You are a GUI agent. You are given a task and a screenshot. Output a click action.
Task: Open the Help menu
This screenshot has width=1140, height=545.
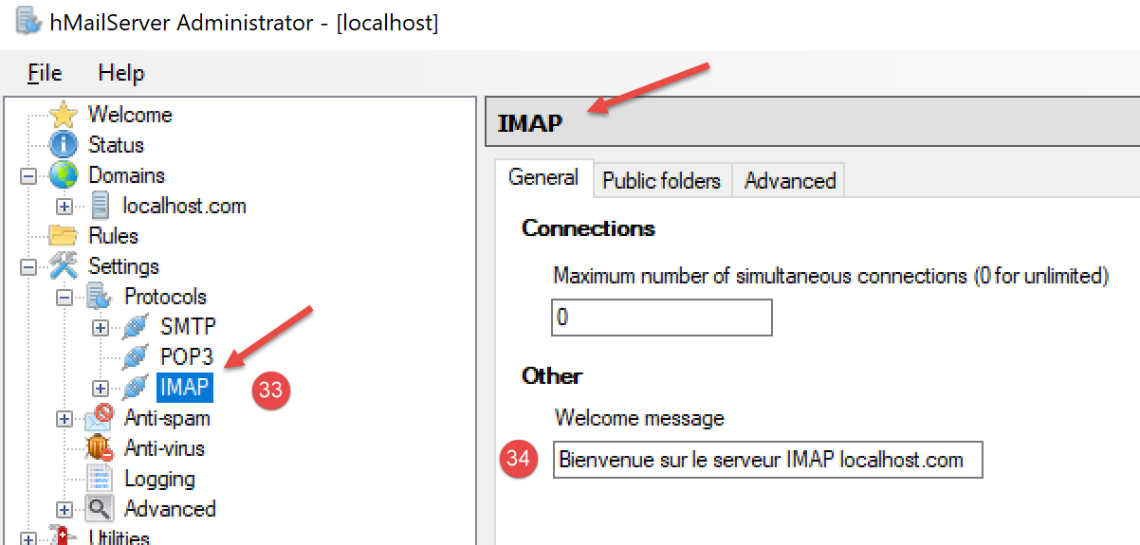[121, 73]
